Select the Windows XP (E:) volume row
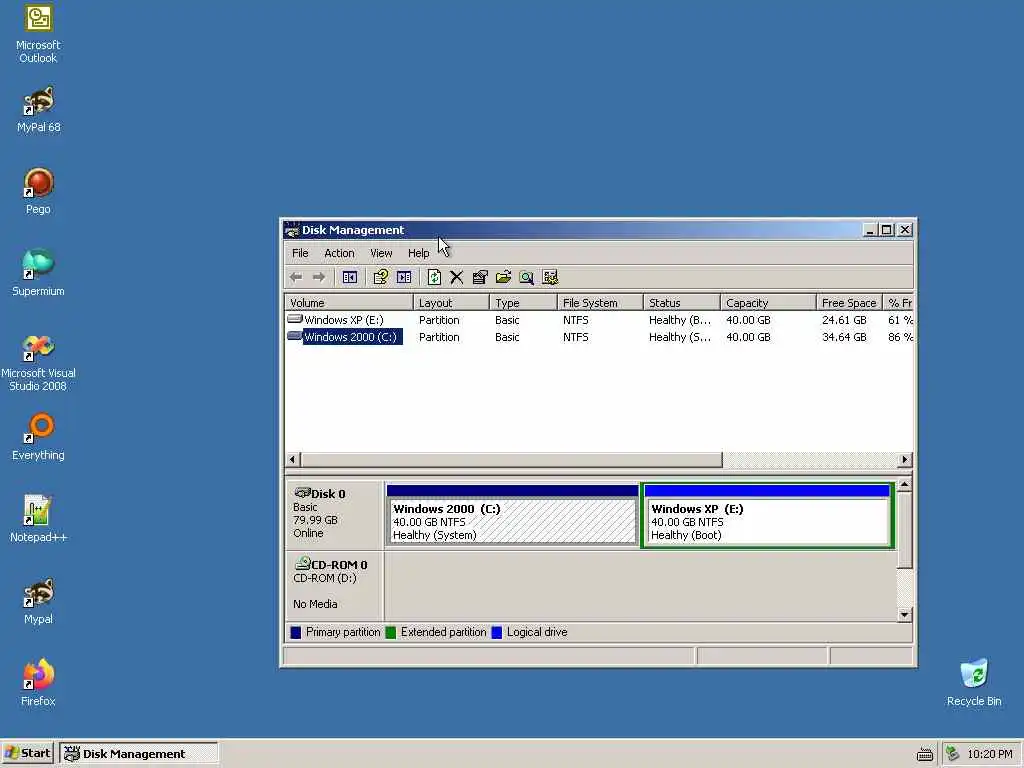 (599, 320)
